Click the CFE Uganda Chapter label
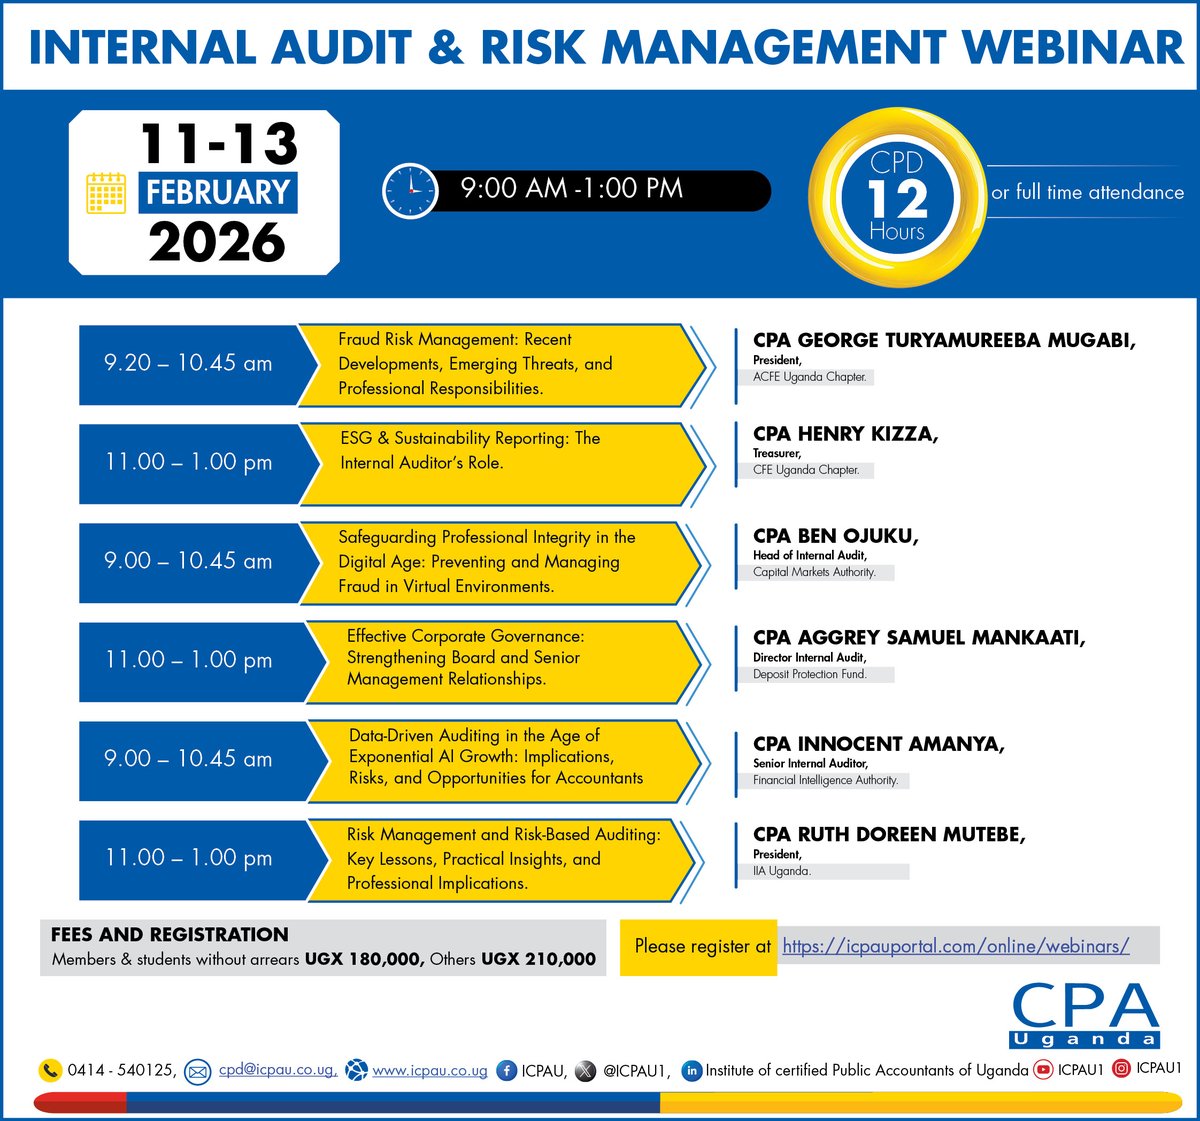This screenshot has height=1121, width=1200. [806, 469]
